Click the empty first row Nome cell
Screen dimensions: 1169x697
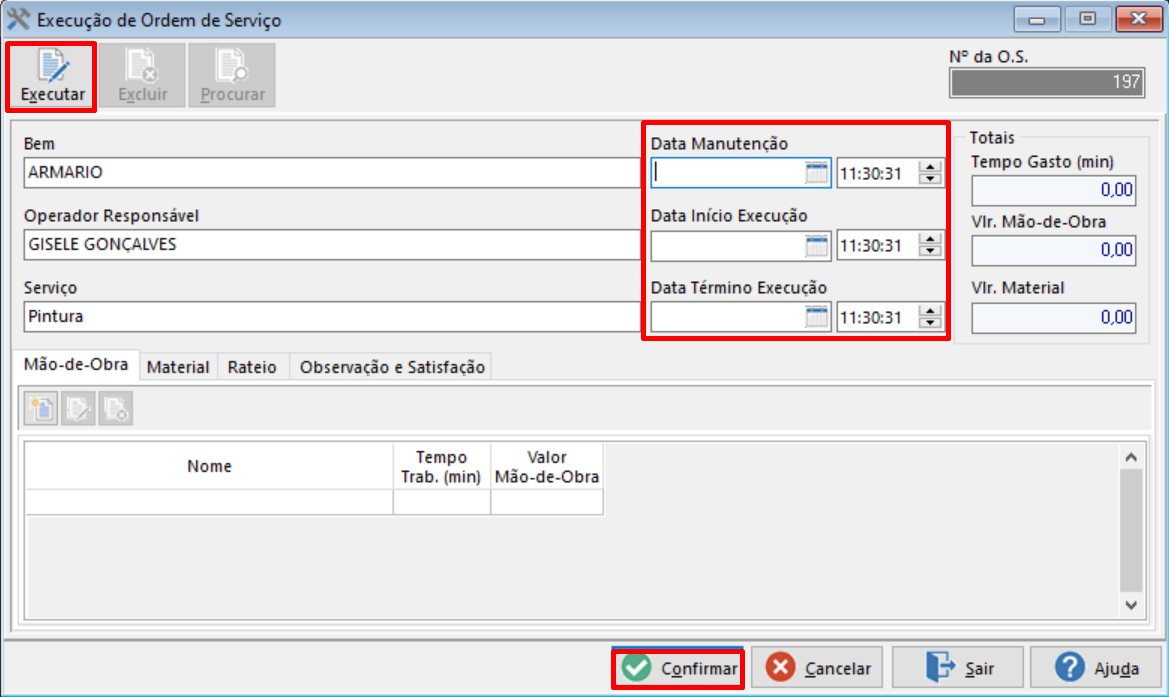click(209, 502)
